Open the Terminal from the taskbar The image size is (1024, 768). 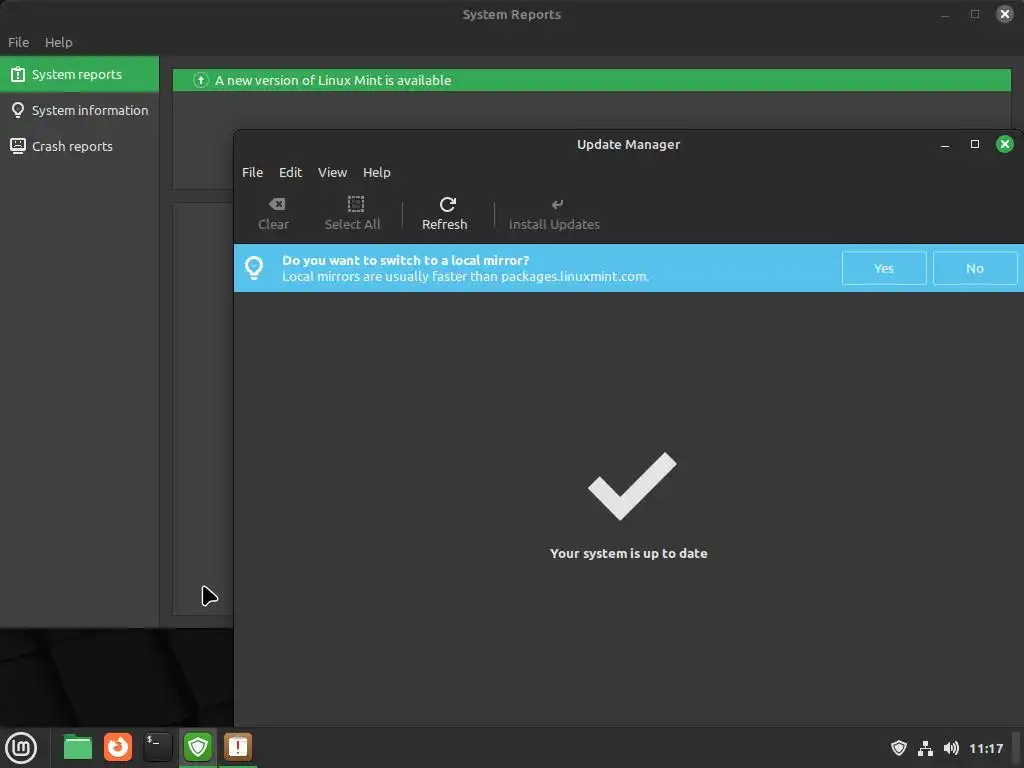158,748
